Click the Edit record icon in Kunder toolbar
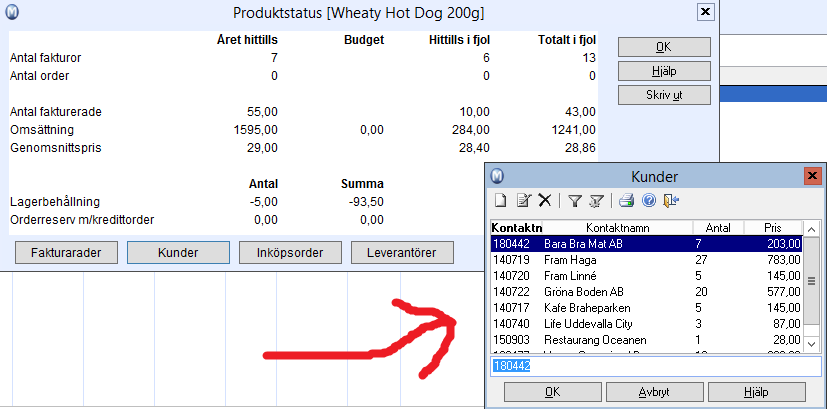Screen dimensions: 827x409 523,201
